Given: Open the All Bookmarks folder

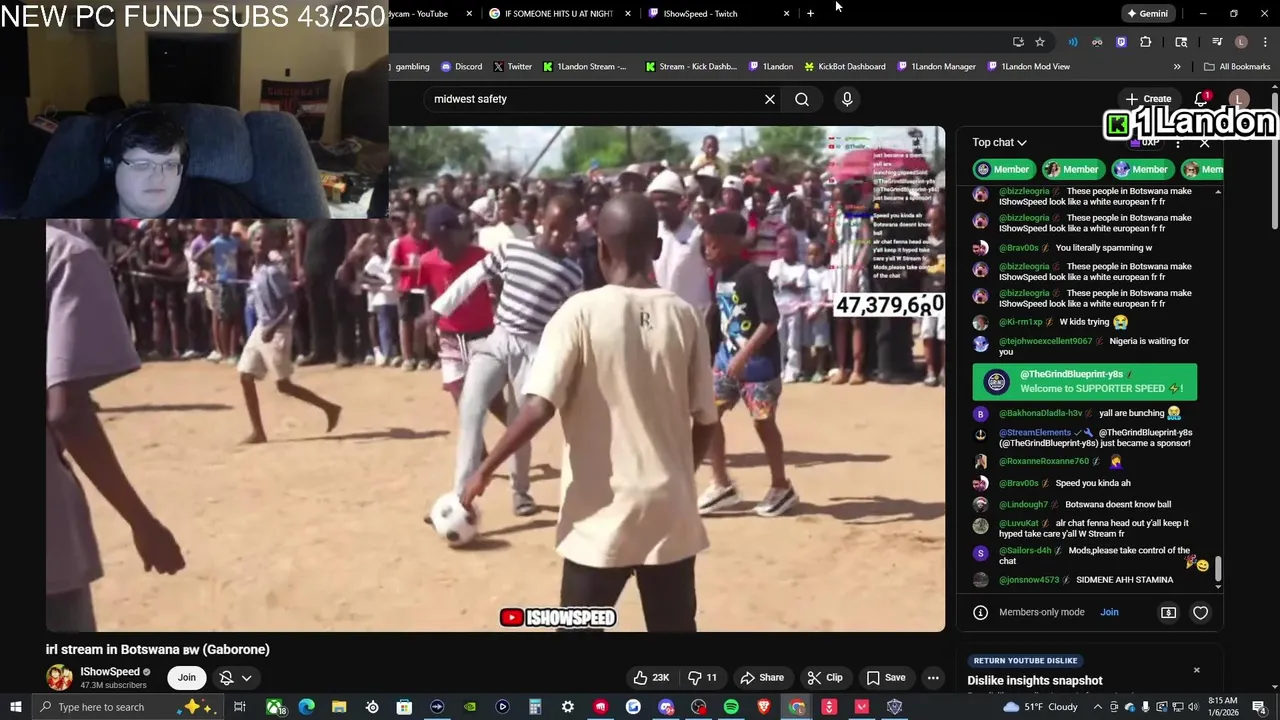Looking at the screenshot, I should pyautogui.click(x=1237, y=67).
